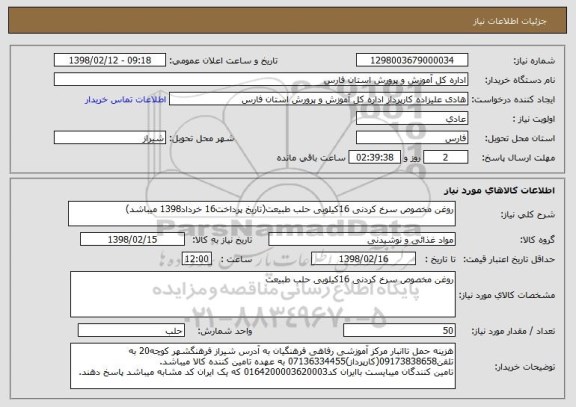576x407 pixels.
Task: Click the label شماره نیاز
Action: tap(534, 61)
